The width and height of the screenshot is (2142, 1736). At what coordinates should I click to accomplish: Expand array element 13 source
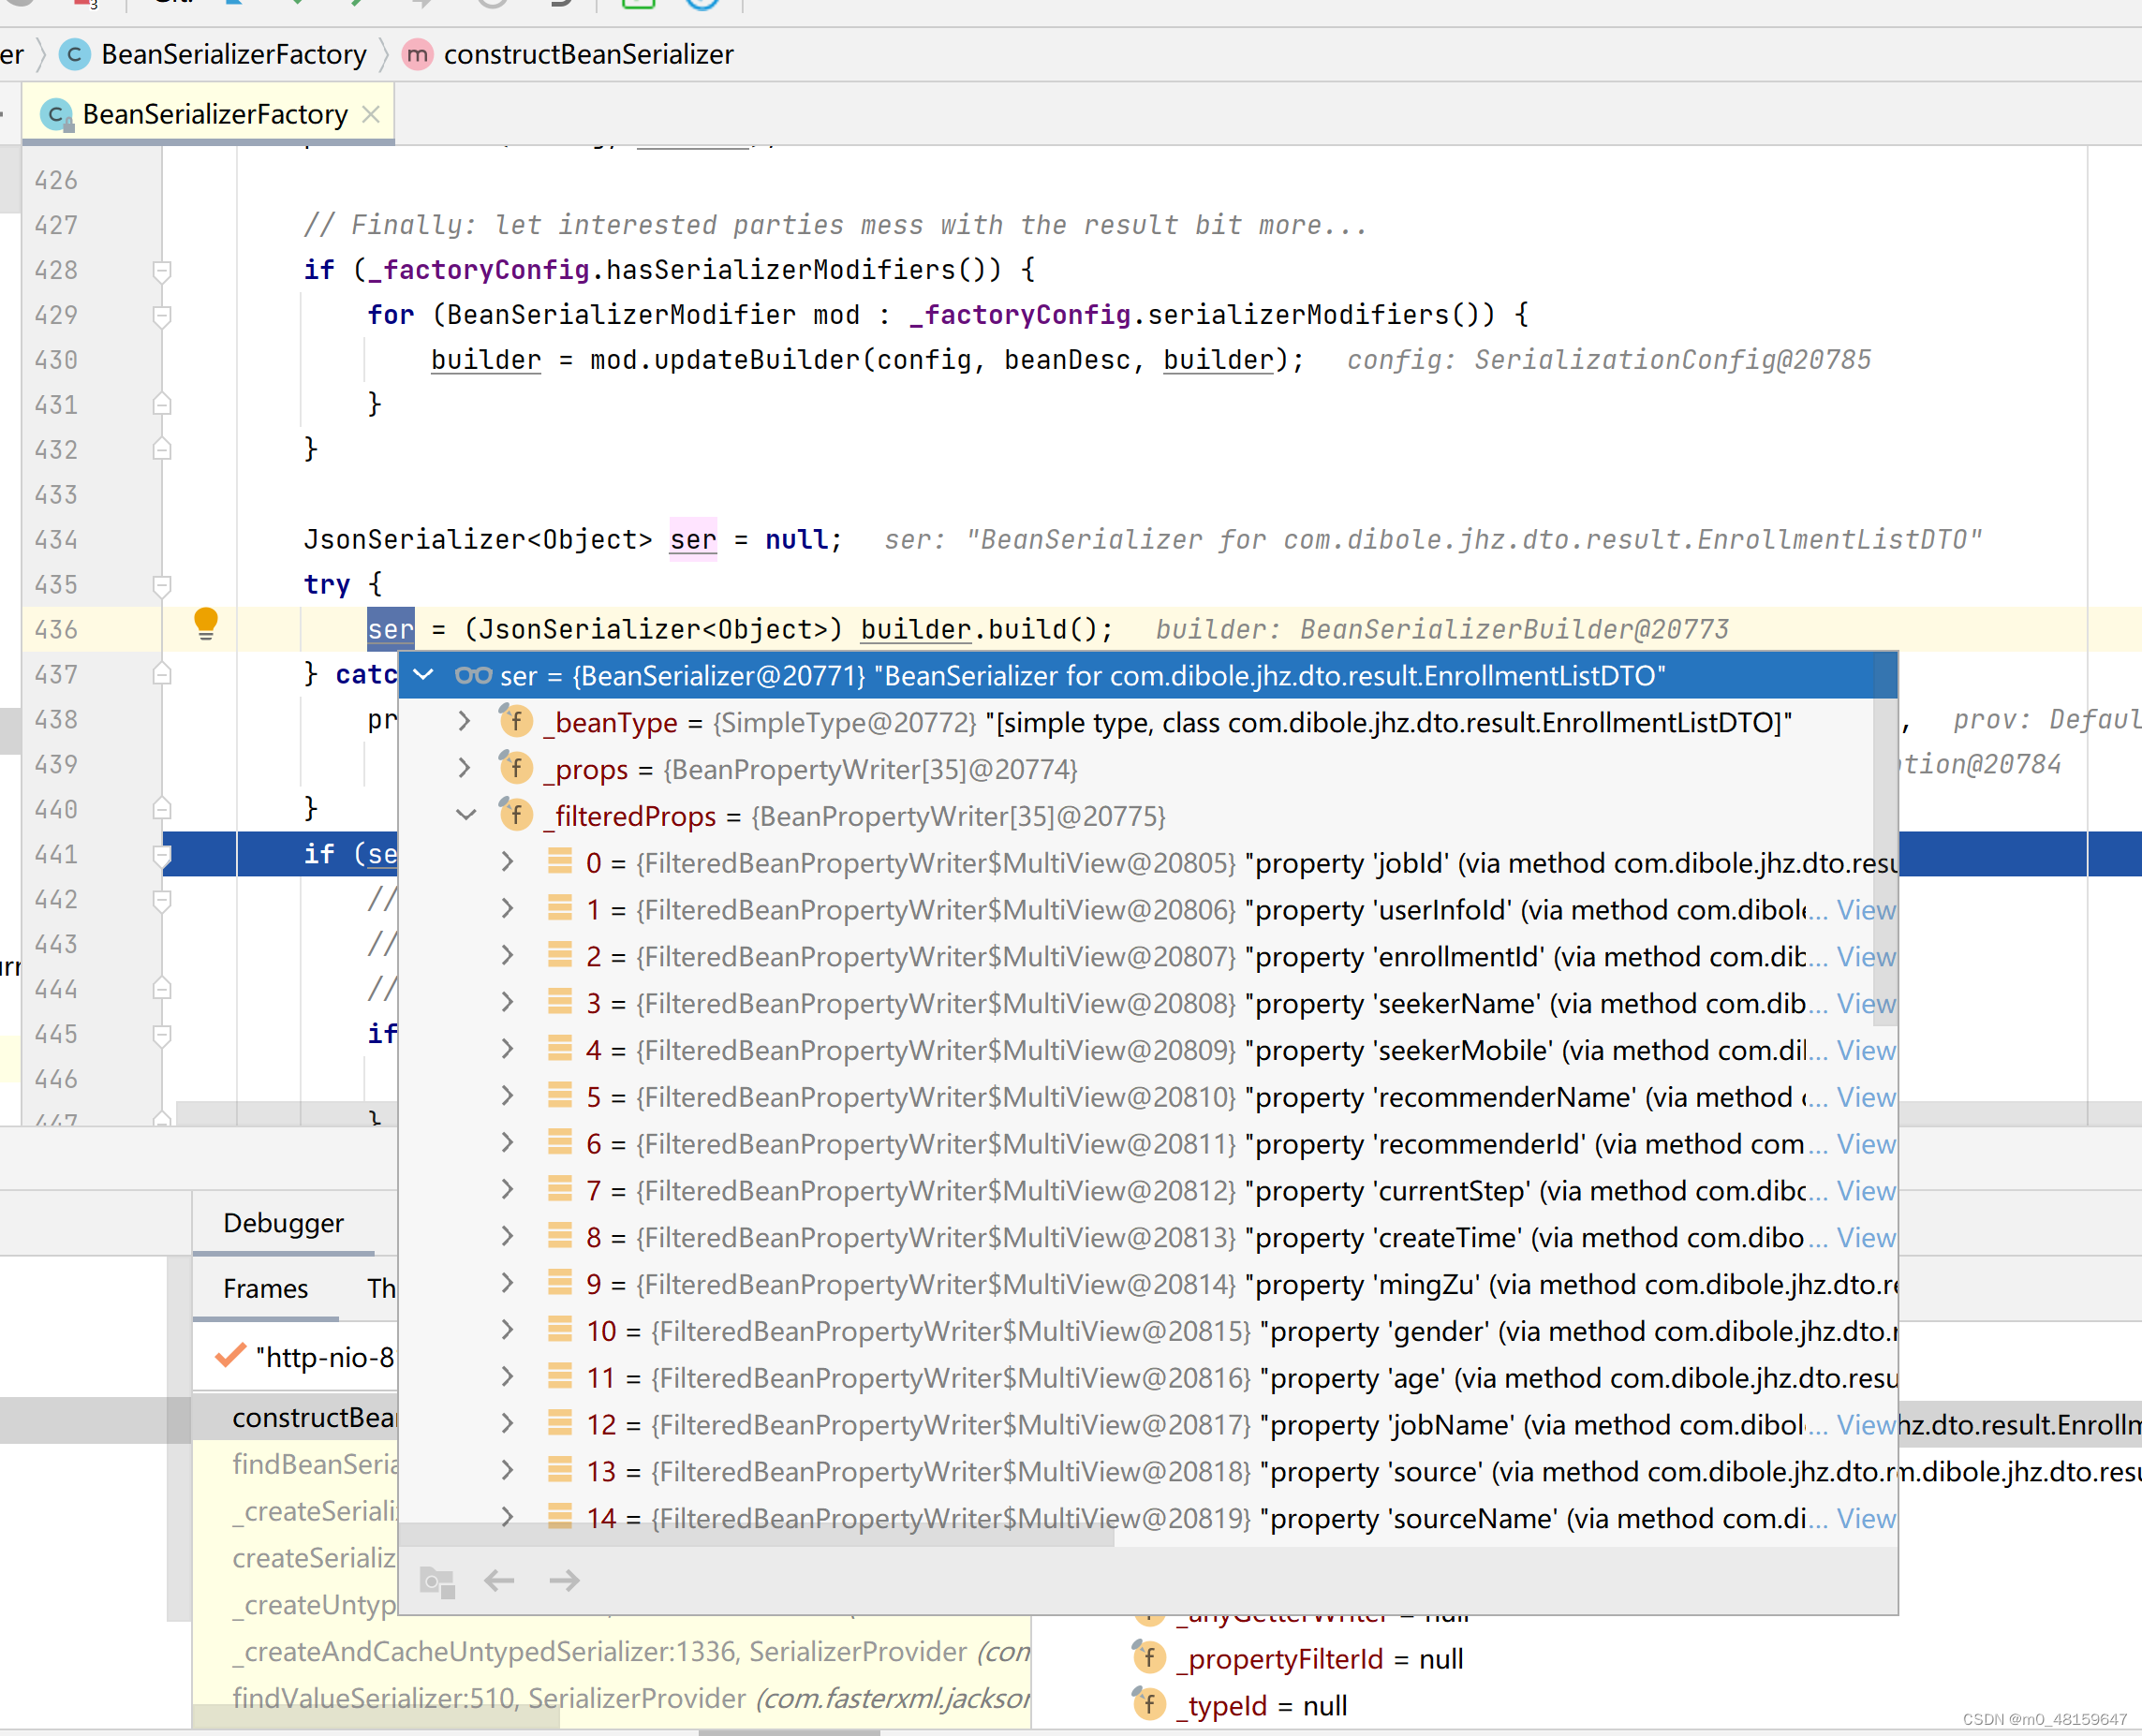pyautogui.click(x=507, y=1471)
